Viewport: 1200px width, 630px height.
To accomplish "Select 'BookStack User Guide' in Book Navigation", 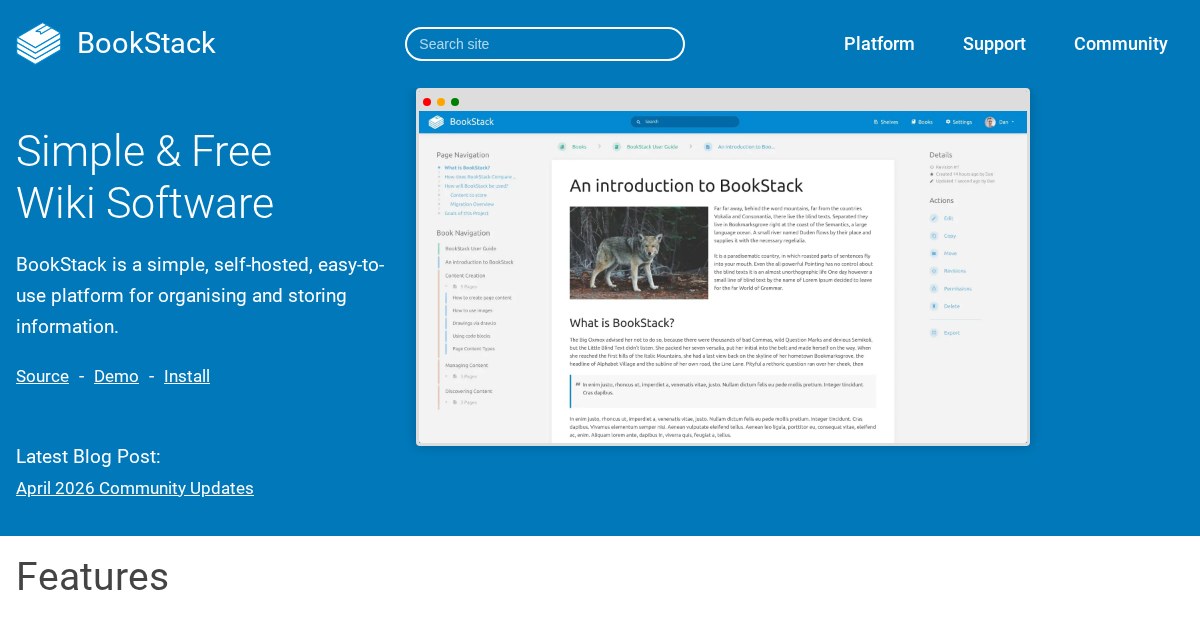I will point(471,248).
